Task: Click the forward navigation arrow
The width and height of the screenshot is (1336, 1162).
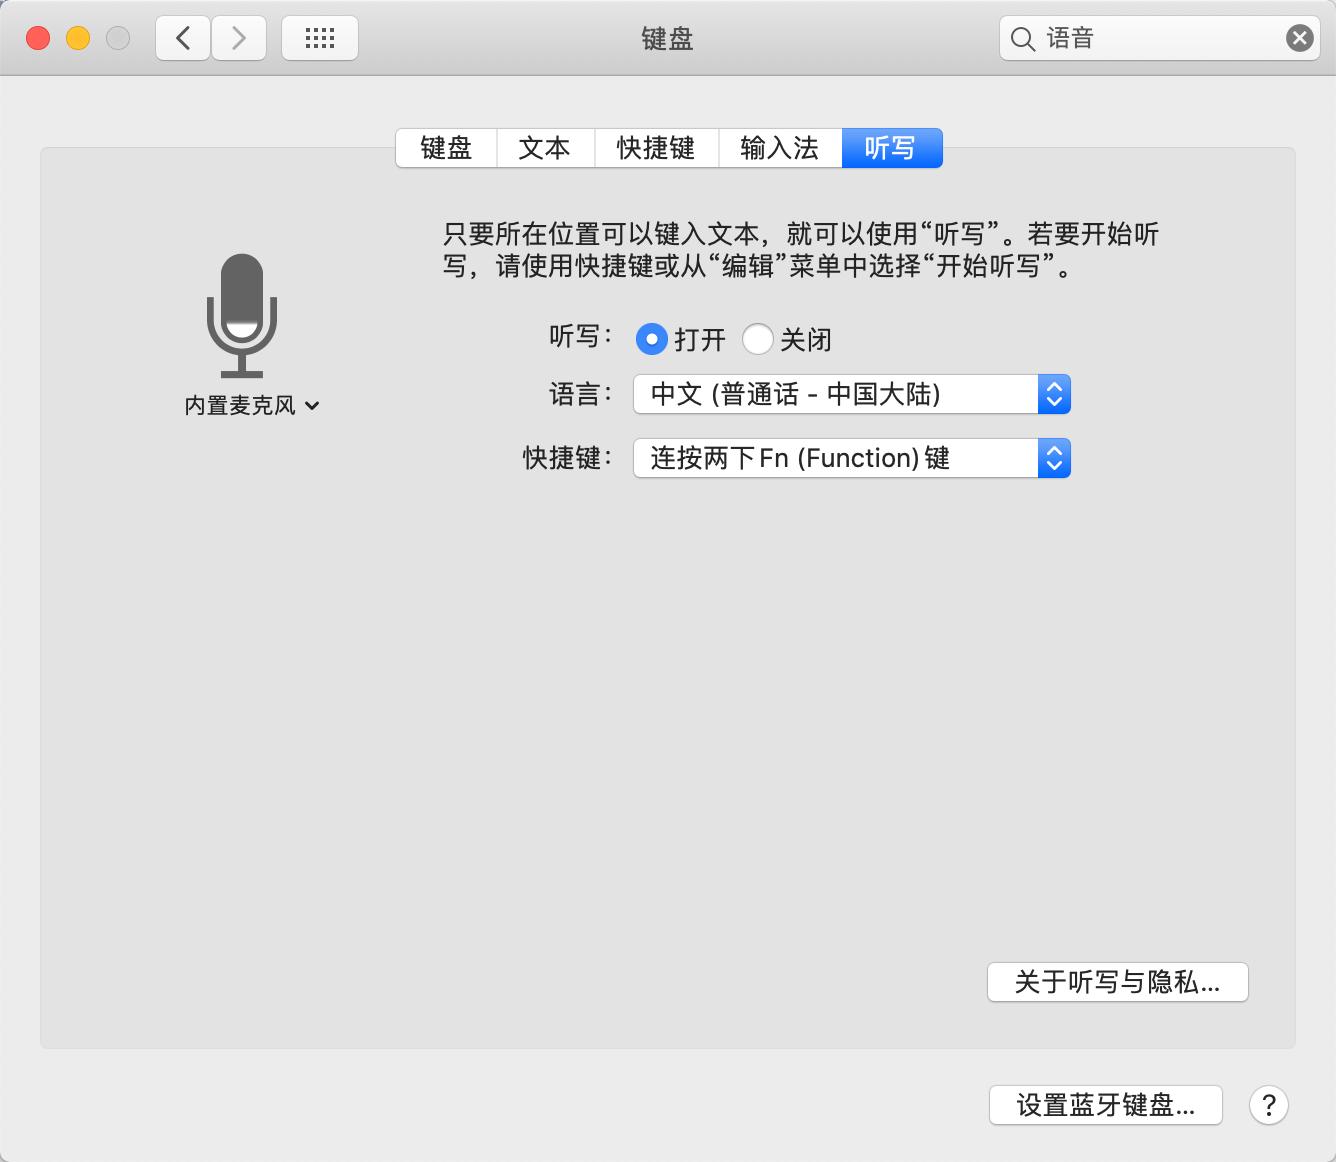Action: [239, 37]
